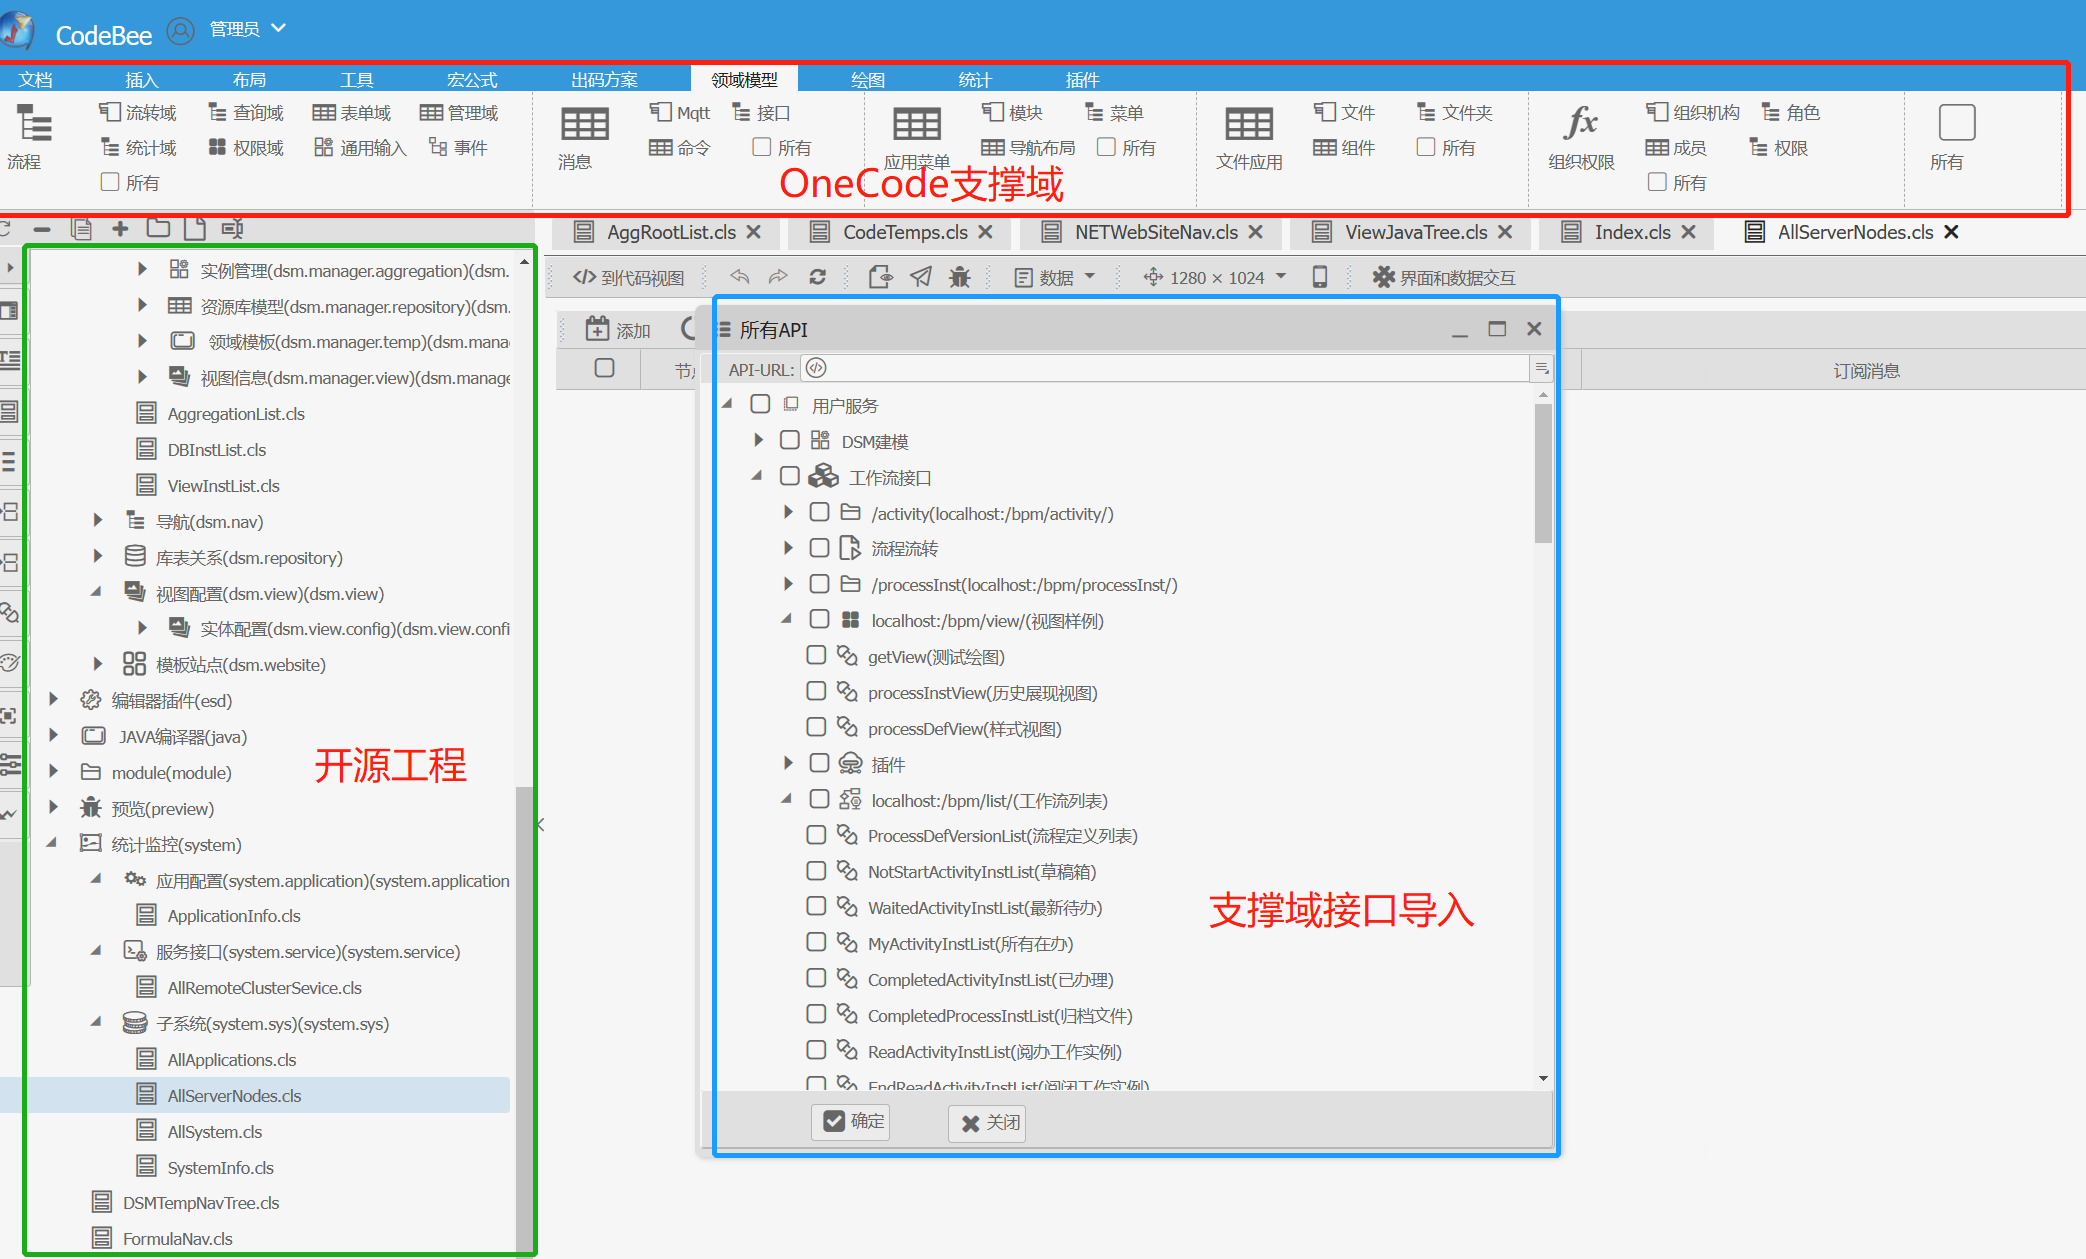Click the plus add icon above project tree
Image resolution: width=2086 pixels, height=1259 pixels.
click(x=120, y=229)
